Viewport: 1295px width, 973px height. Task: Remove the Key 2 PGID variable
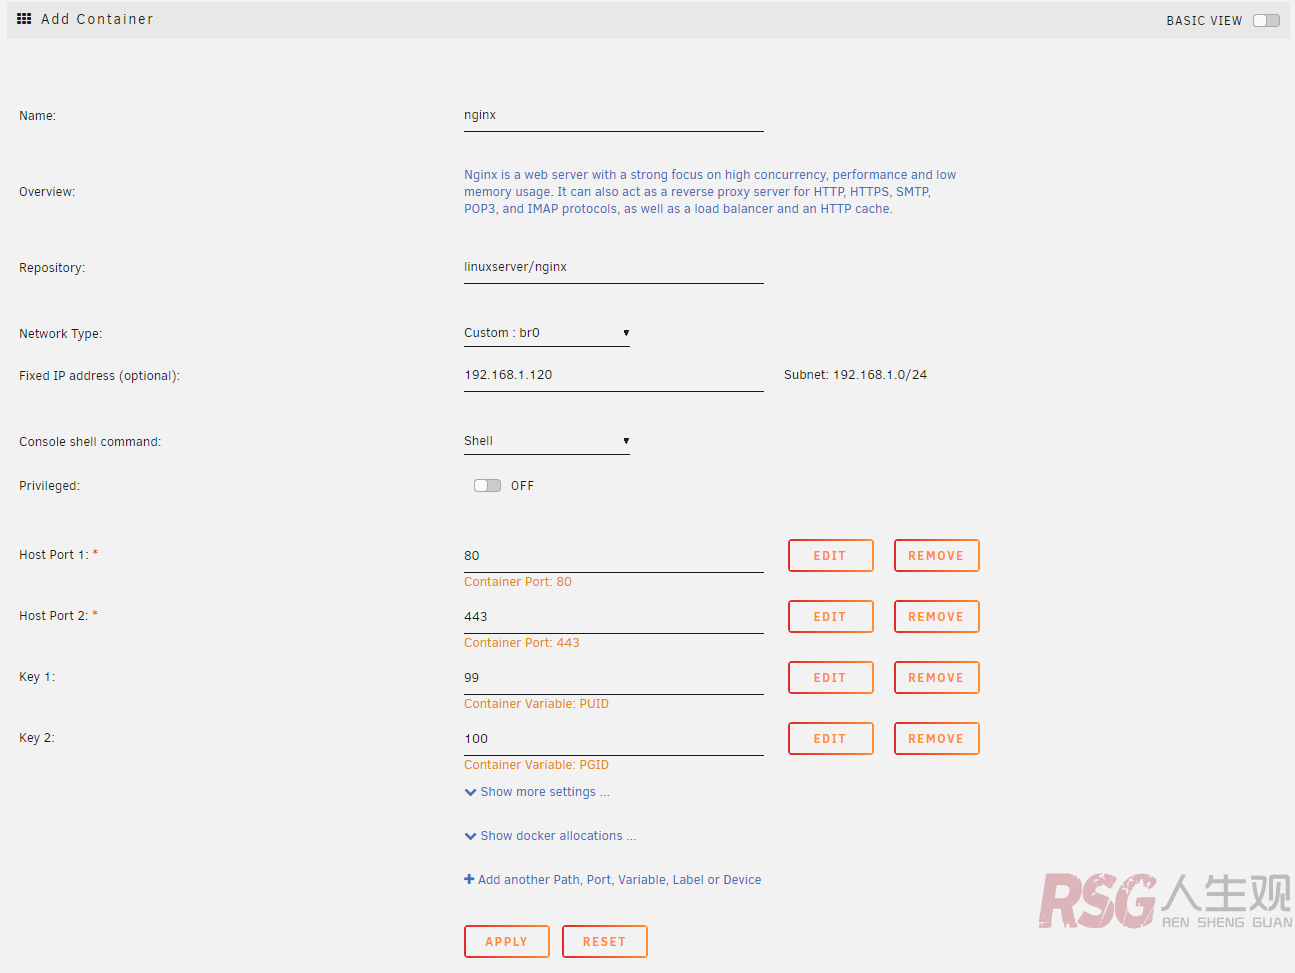click(937, 739)
